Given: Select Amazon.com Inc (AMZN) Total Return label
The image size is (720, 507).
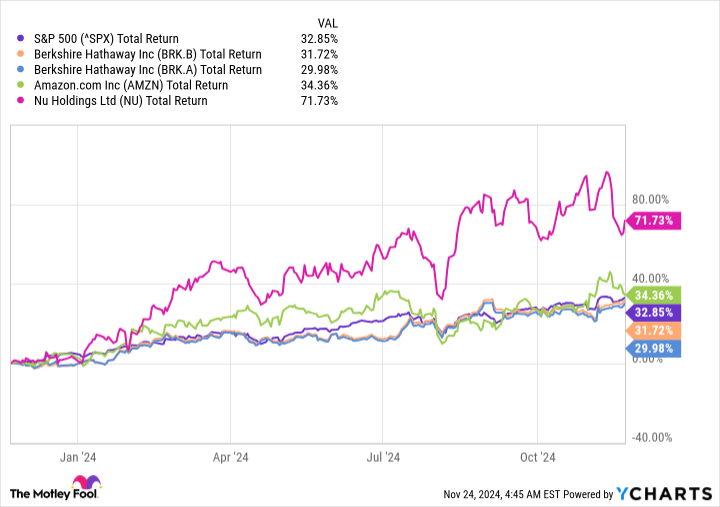Looking at the screenshot, I should click(131, 85).
